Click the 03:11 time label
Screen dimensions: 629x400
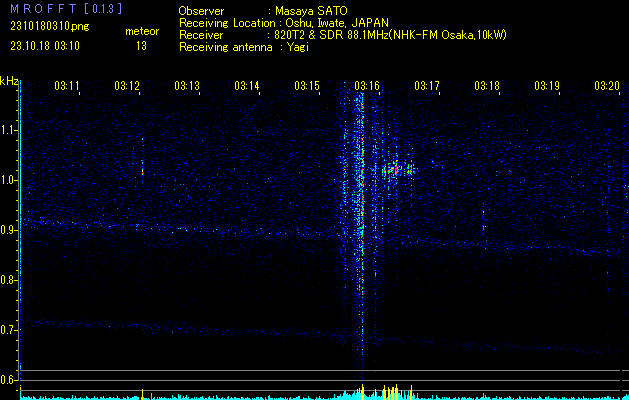point(67,87)
